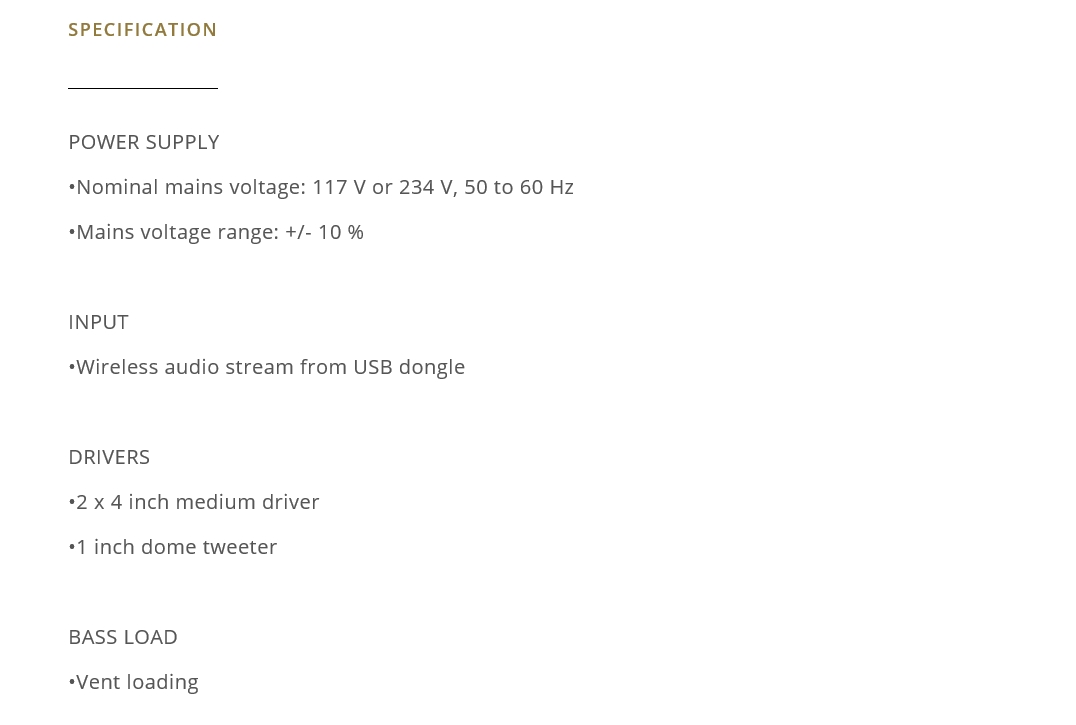Select the DRIVERS section title
The image size is (1076, 725).
[109, 457]
